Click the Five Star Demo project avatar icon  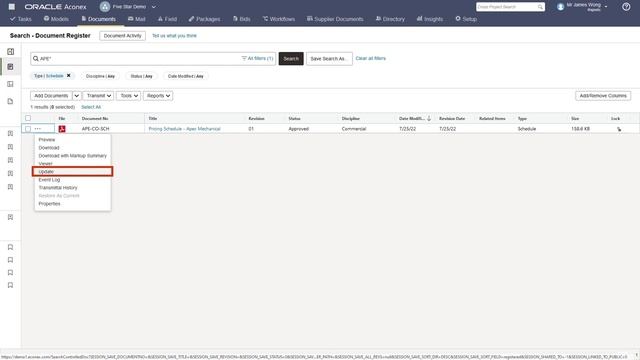point(105,7)
